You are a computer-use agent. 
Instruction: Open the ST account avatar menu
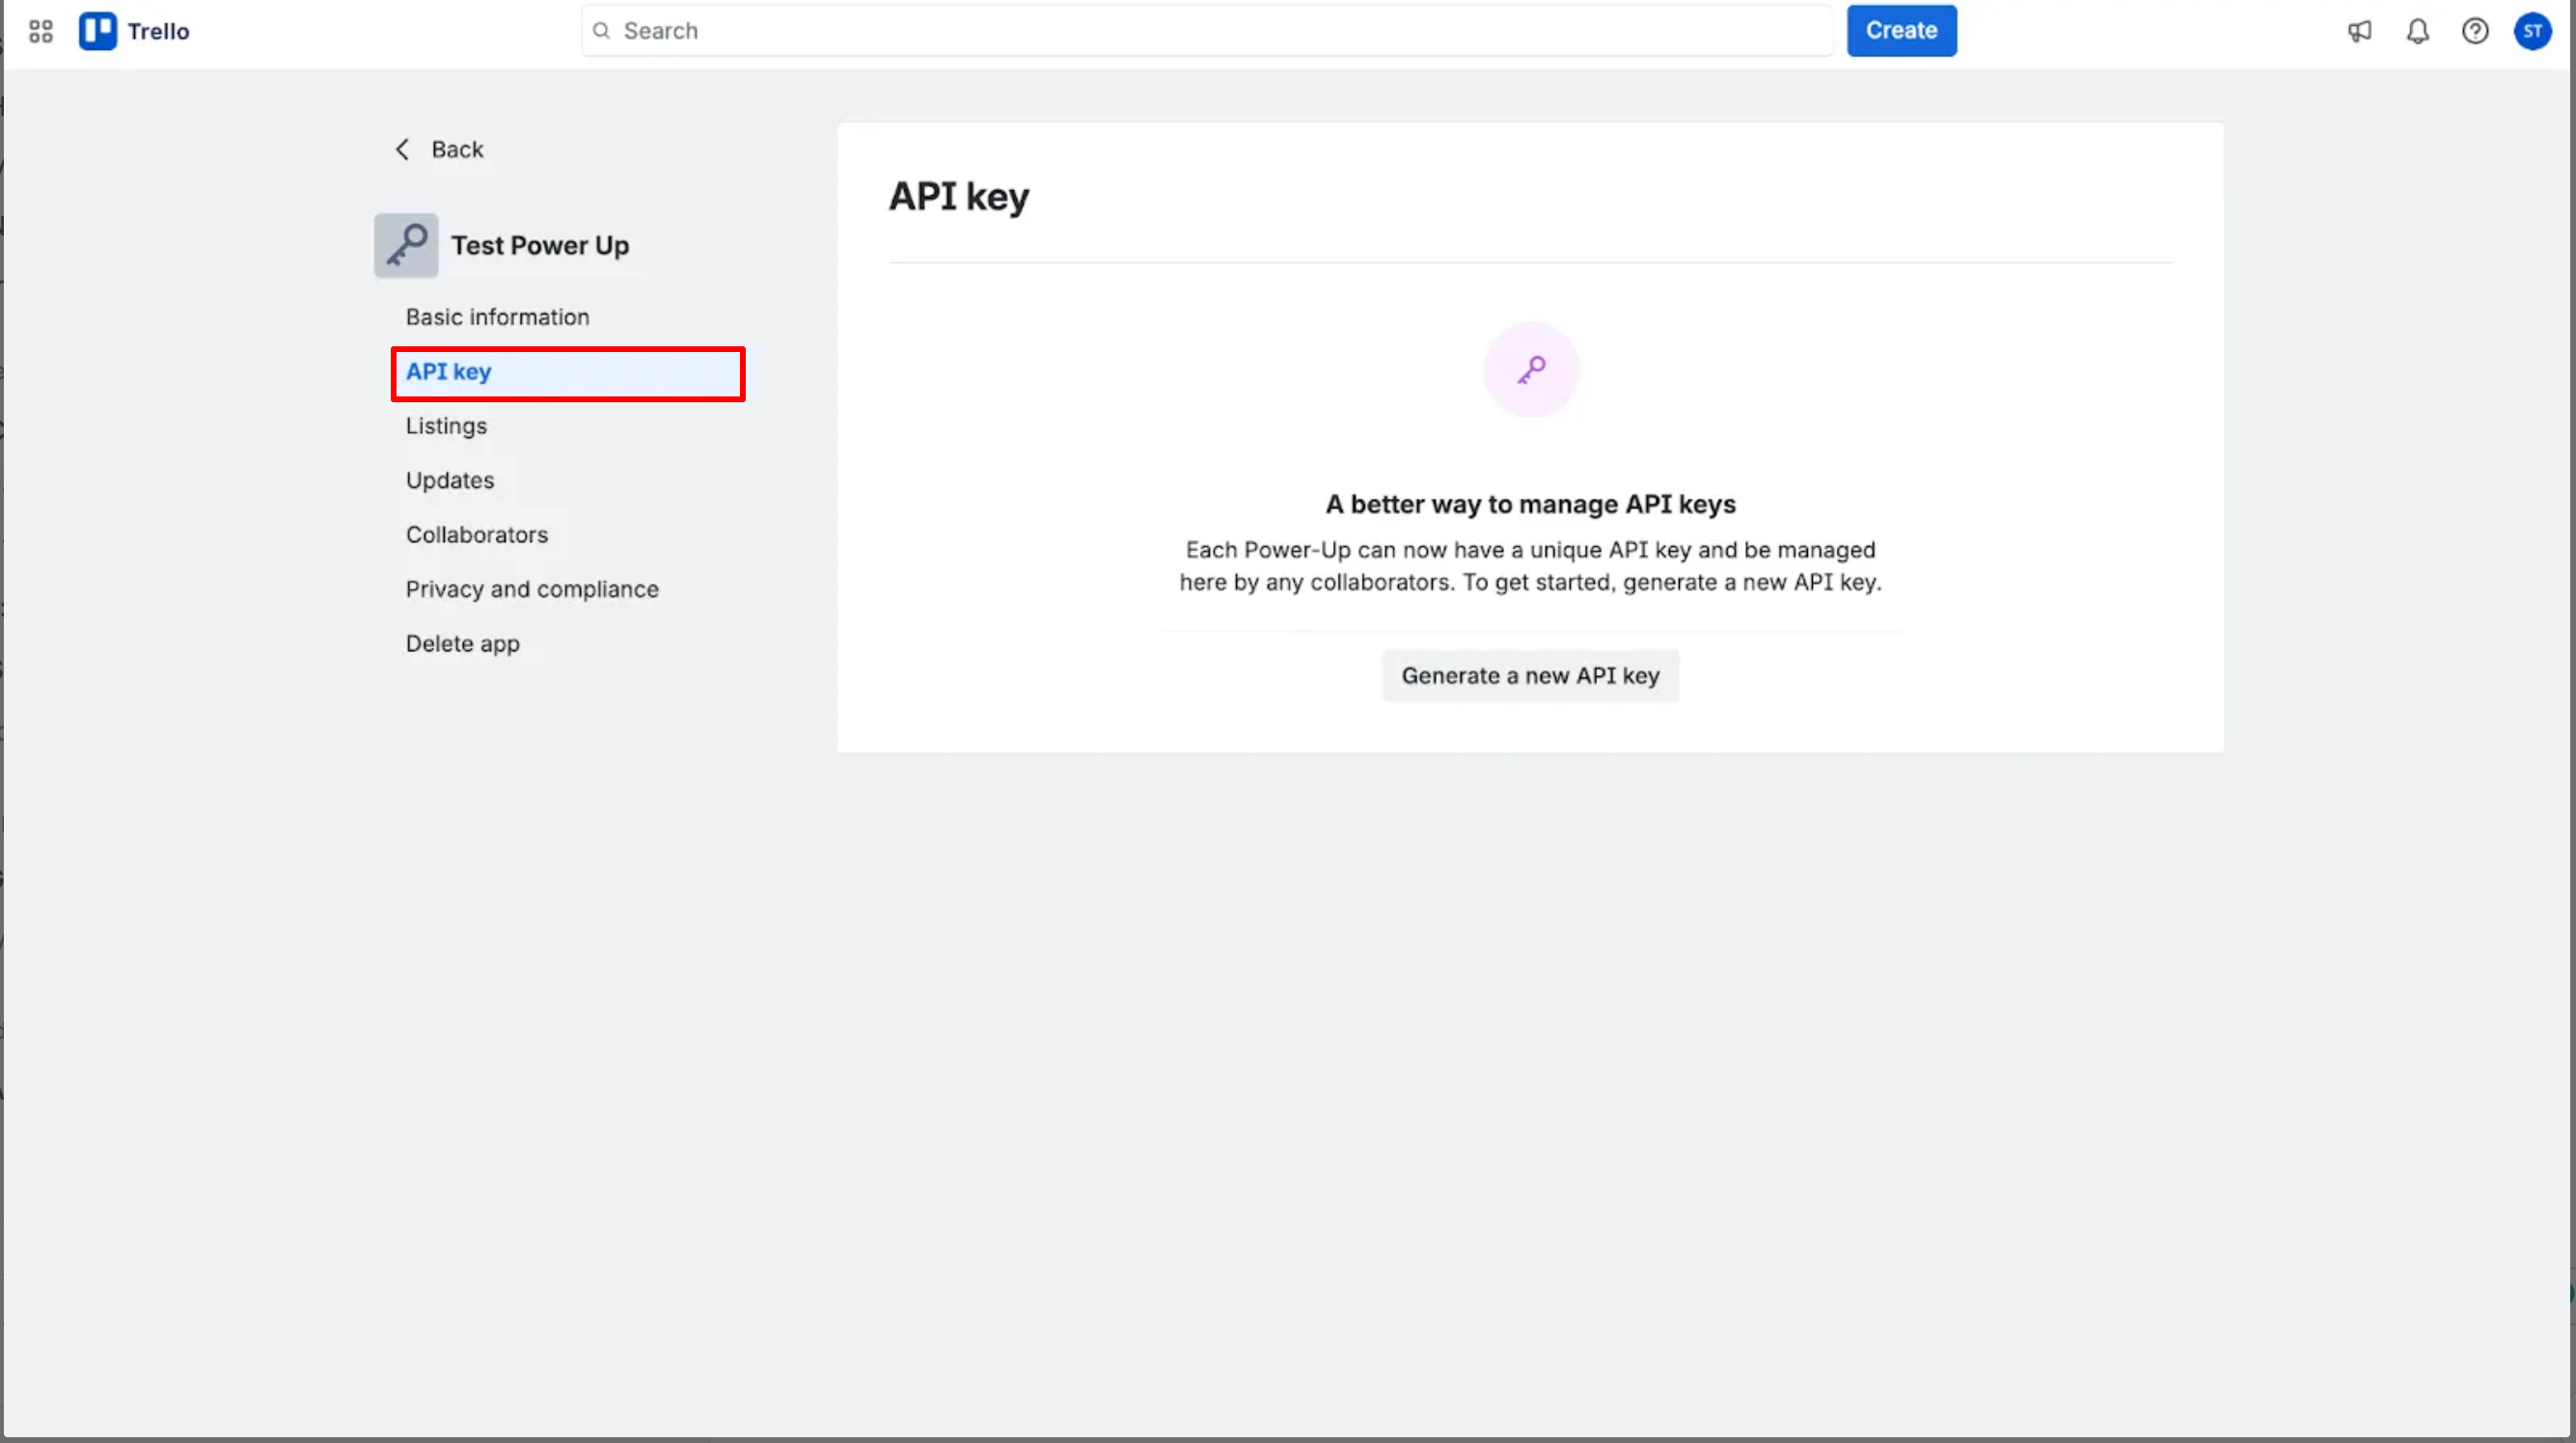pos(2532,31)
